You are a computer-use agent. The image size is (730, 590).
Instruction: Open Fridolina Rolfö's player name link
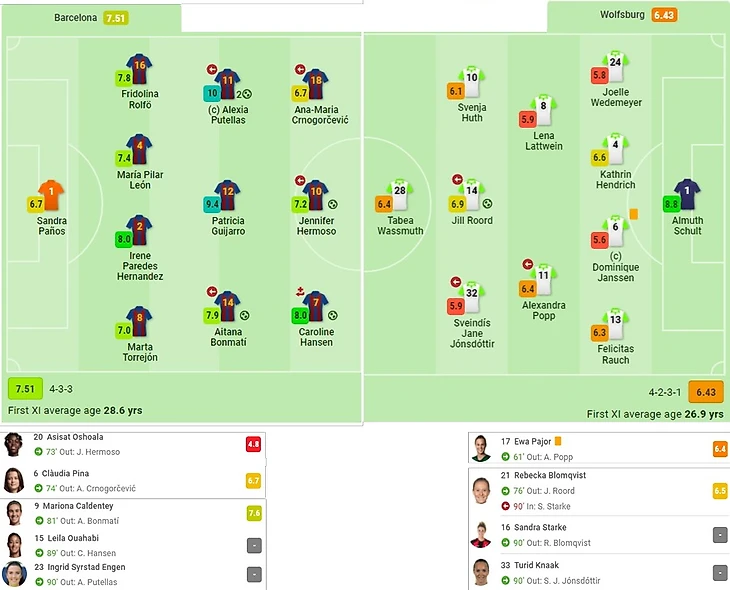tap(140, 99)
